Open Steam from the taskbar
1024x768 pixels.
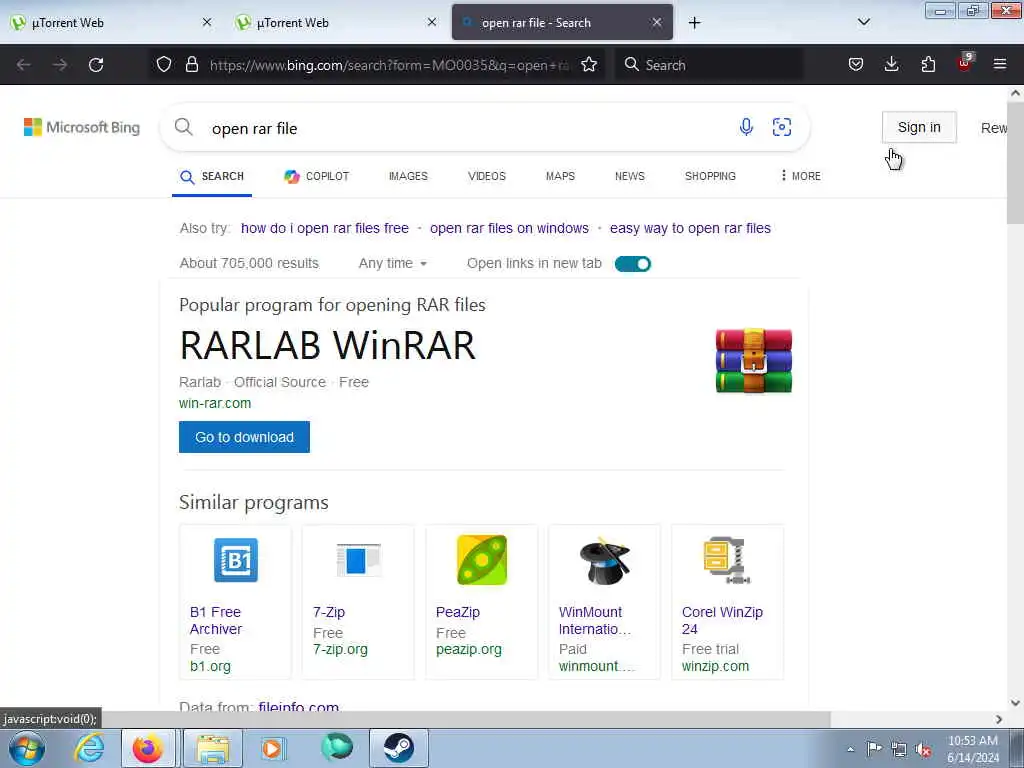(398, 748)
